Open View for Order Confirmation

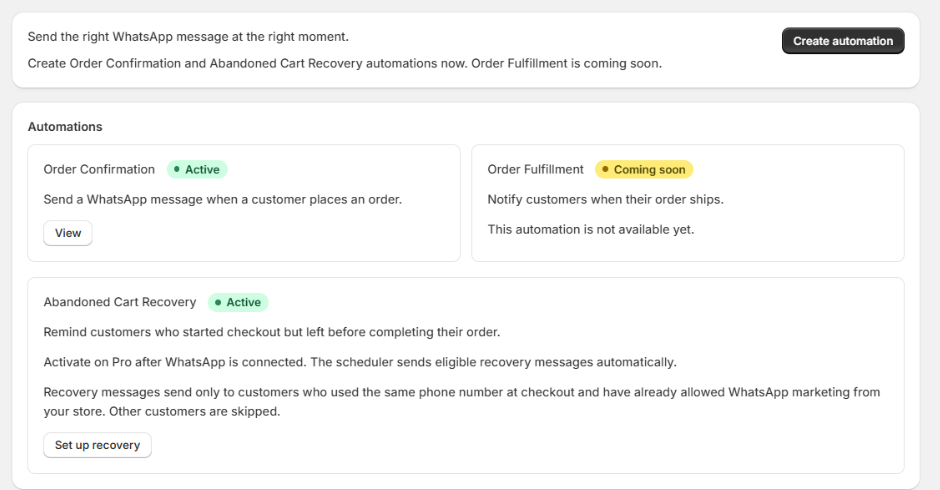68,233
